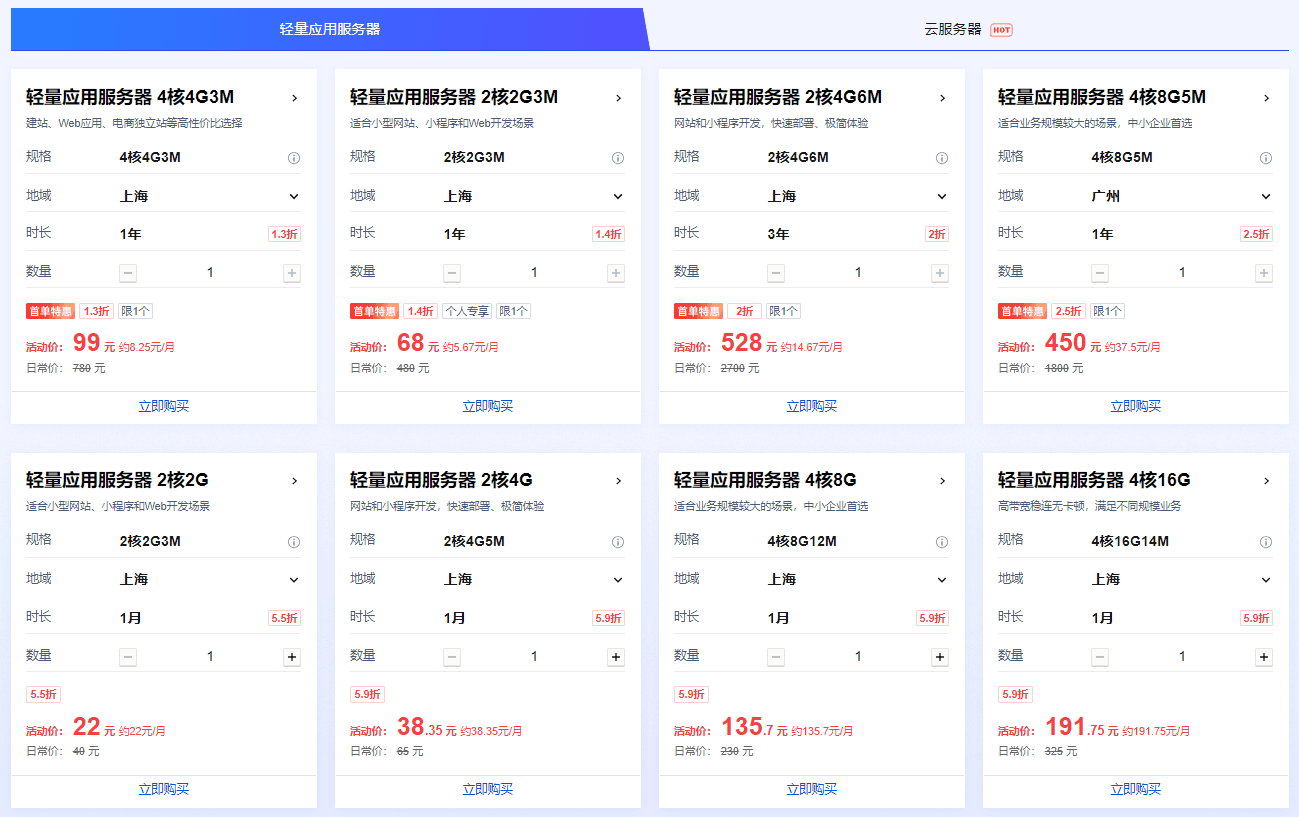
Task: Click the 1月 duration in 2核4G5M card
Action: tap(455, 618)
